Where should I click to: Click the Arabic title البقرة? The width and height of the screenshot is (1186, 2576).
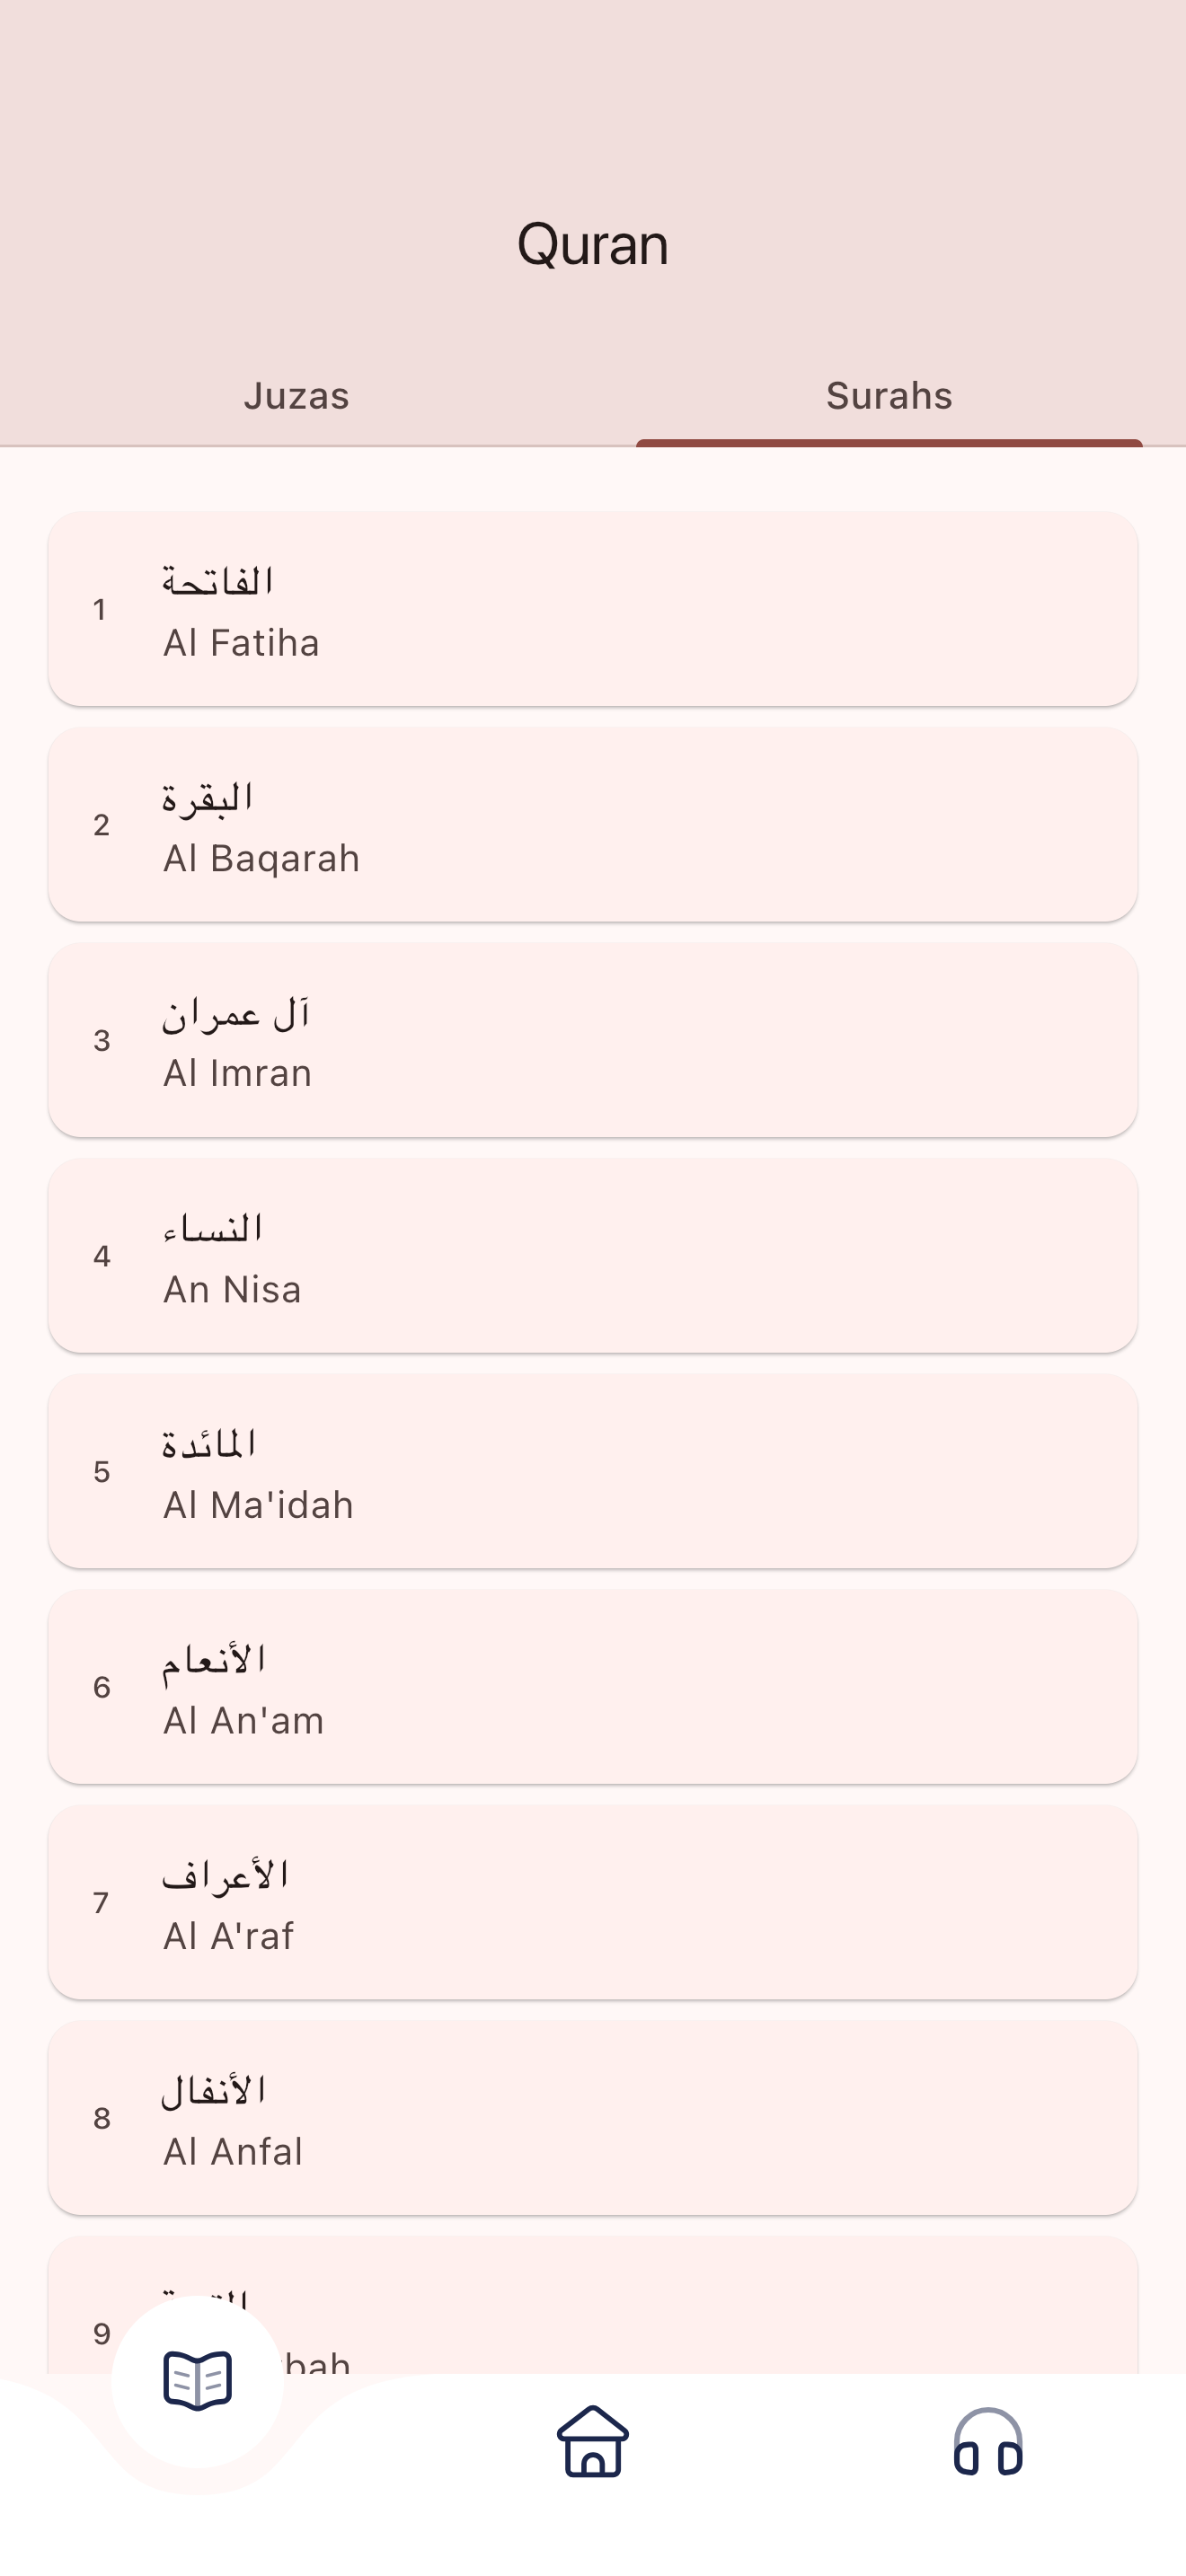(x=208, y=797)
